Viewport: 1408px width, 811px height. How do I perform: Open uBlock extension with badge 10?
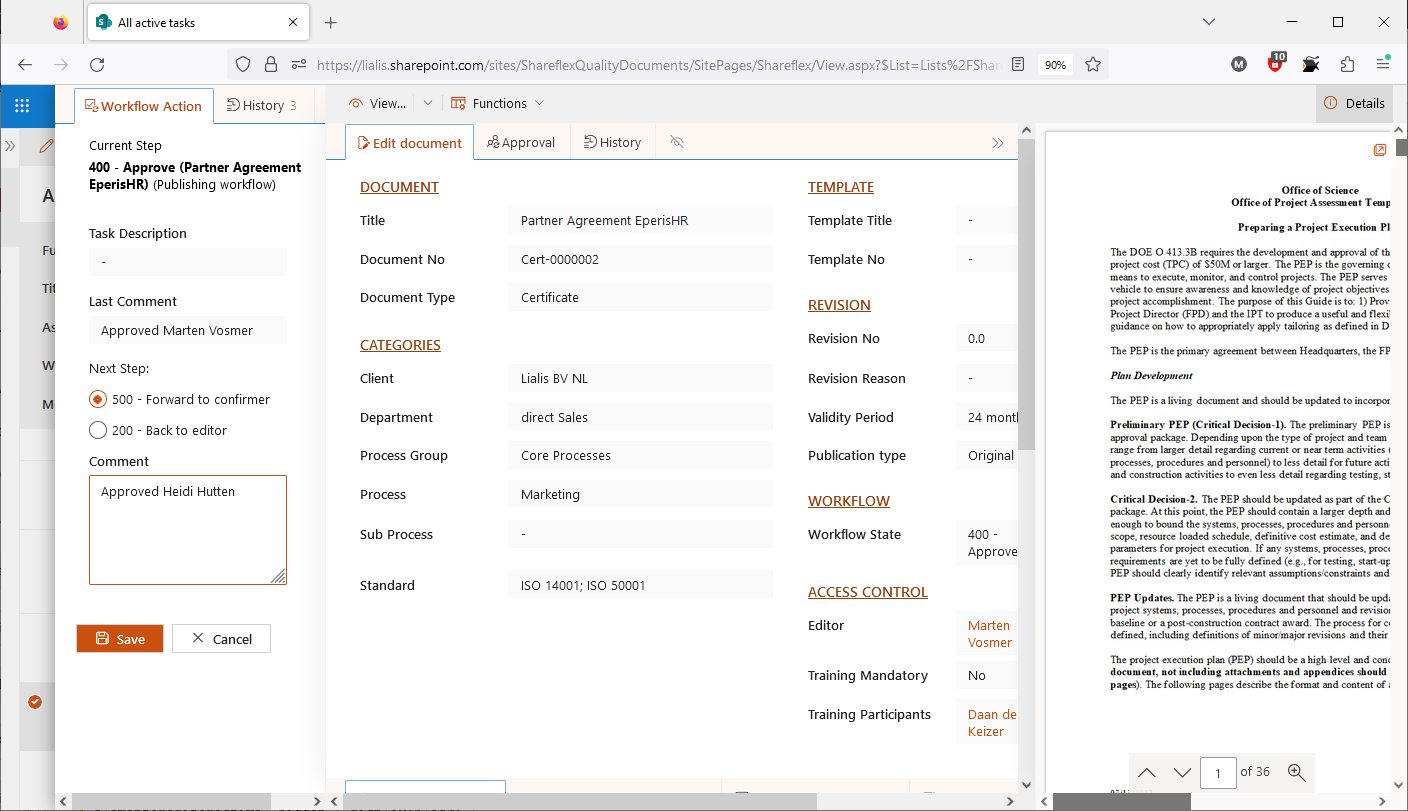click(x=1275, y=63)
